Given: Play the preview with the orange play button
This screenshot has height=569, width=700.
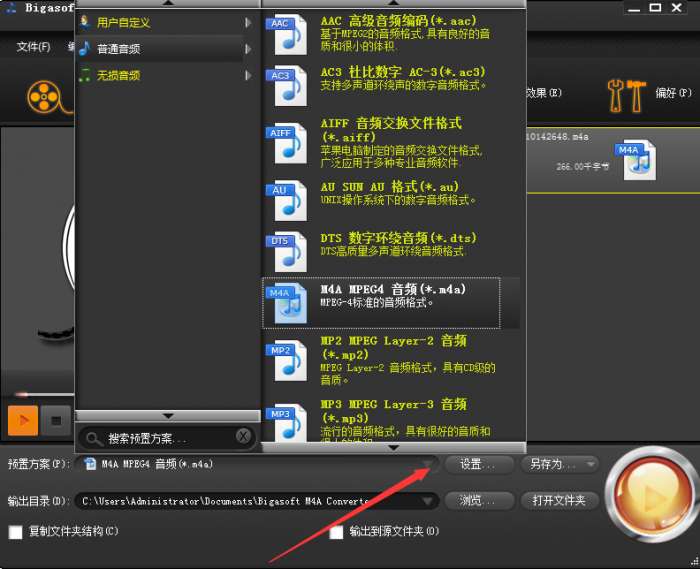Looking at the screenshot, I should coord(23,420).
